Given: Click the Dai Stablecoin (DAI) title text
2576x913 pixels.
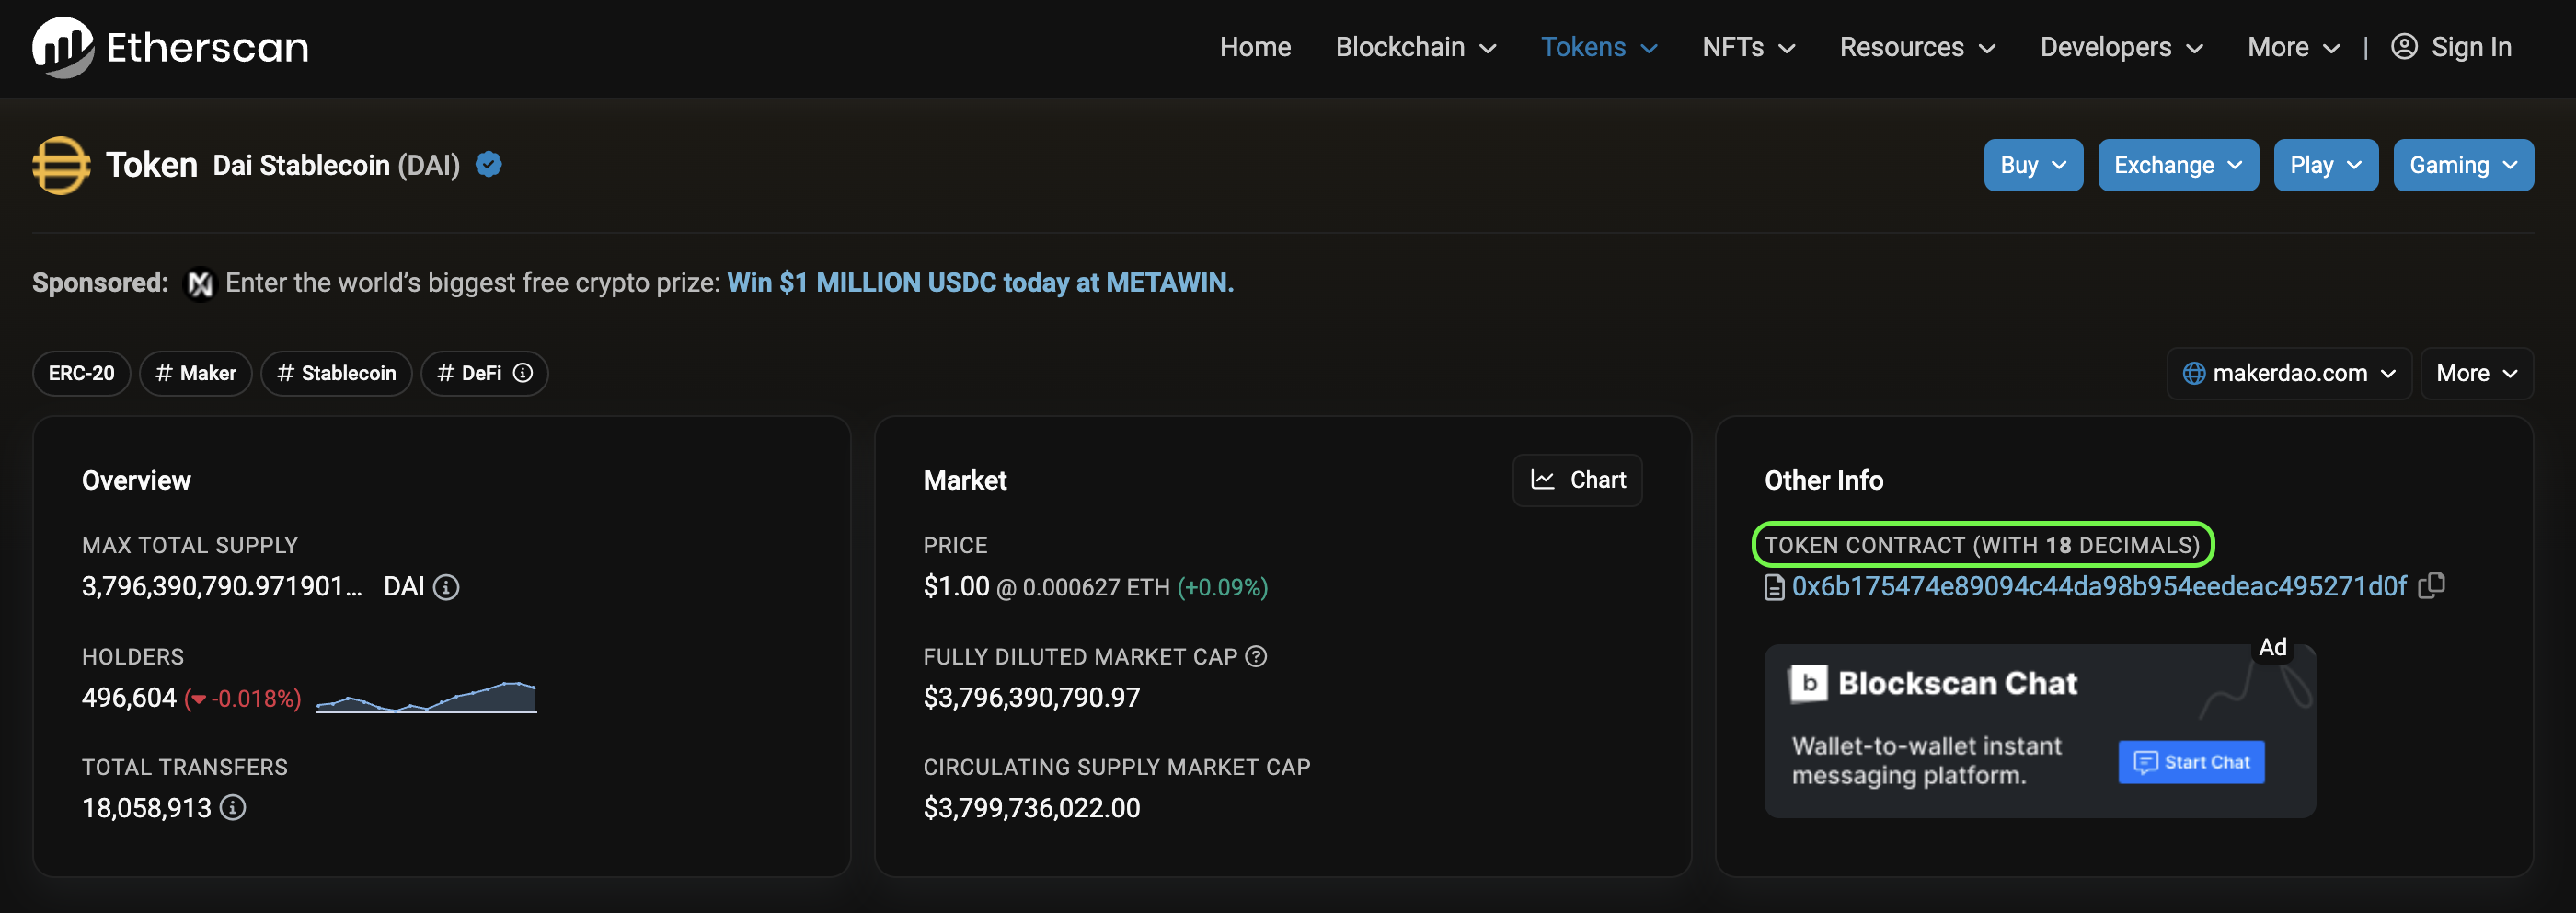Looking at the screenshot, I should tap(336, 165).
